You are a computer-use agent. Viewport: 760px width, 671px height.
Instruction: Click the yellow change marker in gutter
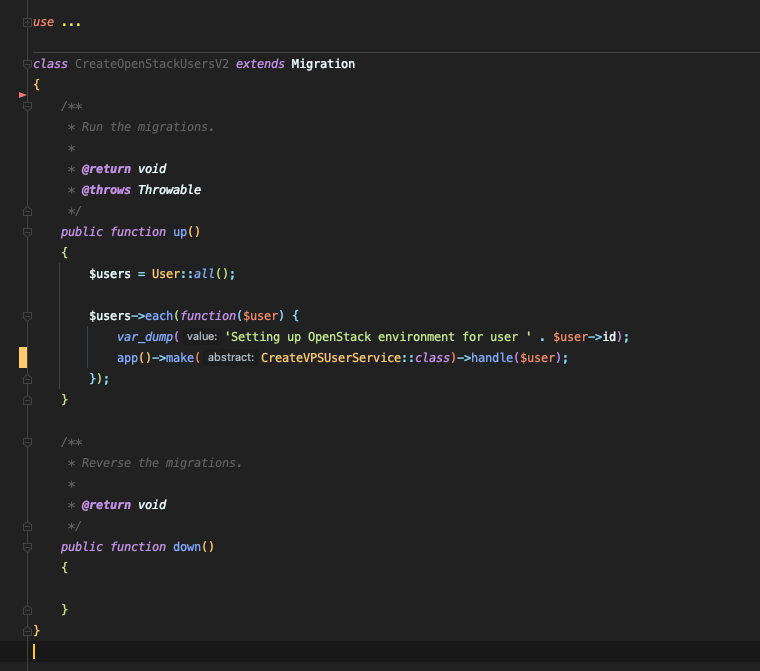click(x=22, y=358)
